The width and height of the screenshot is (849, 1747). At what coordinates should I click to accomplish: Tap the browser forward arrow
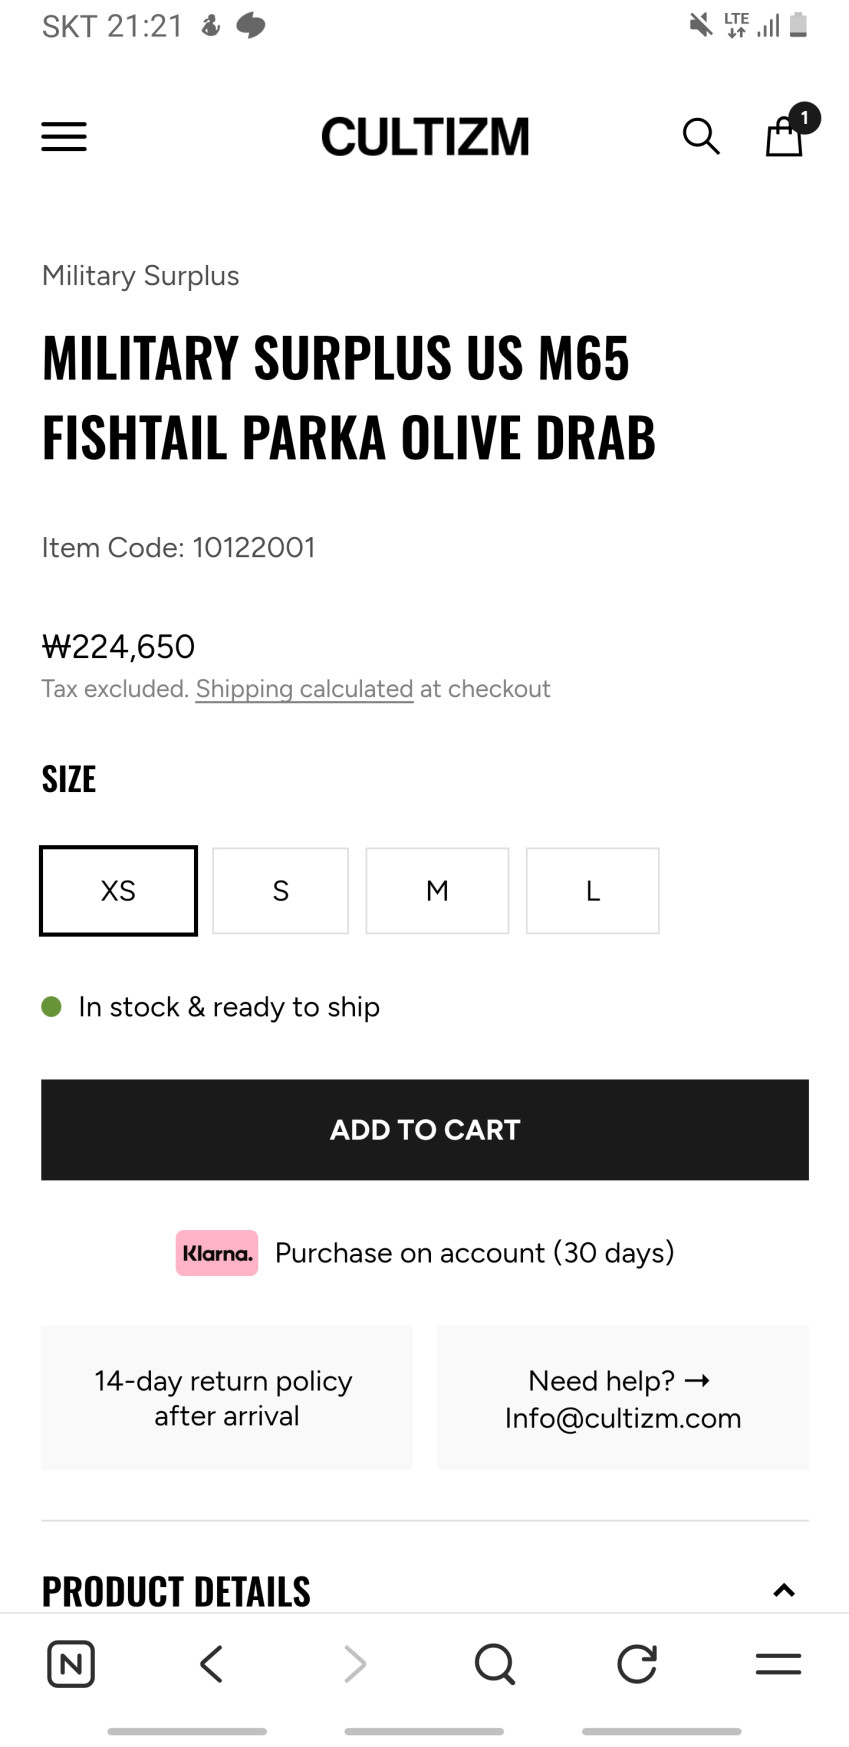click(354, 1664)
